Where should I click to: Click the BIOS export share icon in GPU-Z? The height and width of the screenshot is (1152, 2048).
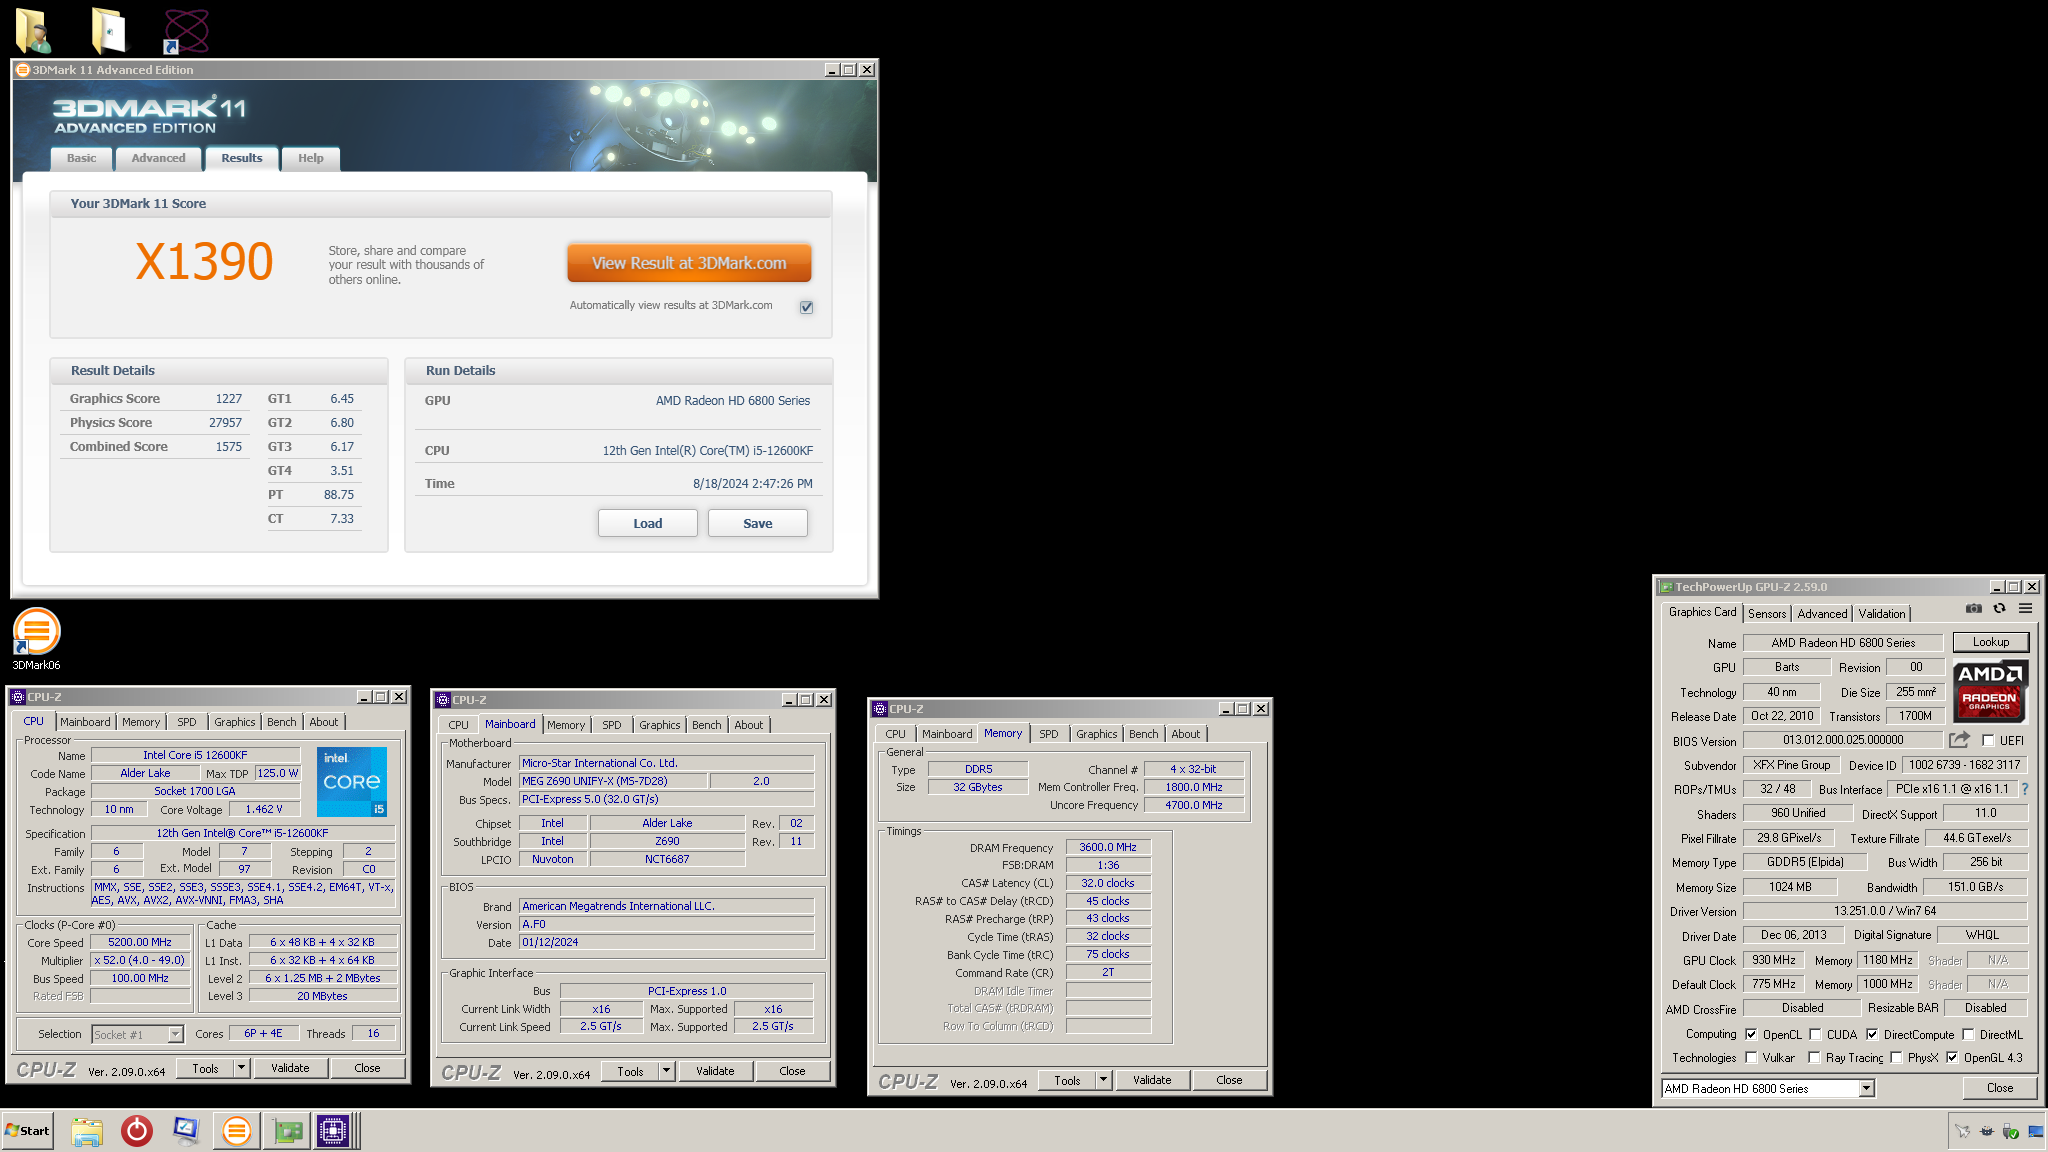pyautogui.click(x=1959, y=740)
